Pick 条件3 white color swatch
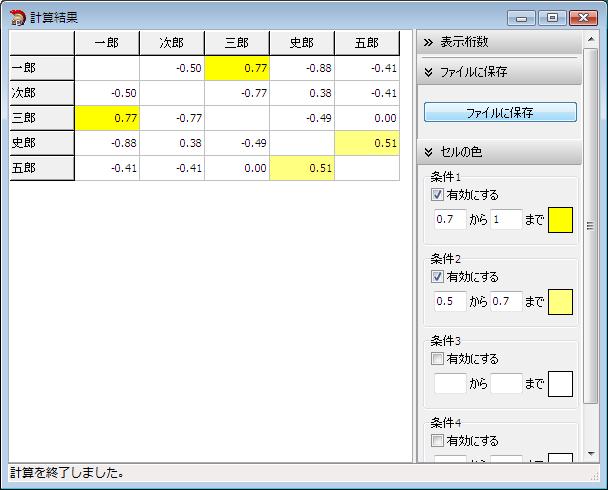 560,383
